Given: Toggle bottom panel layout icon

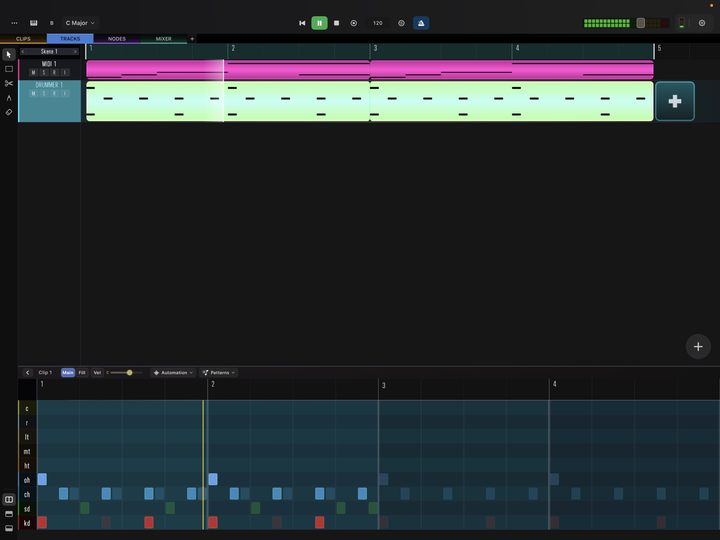Looking at the screenshot, I should pyautogui.click(x=9, y=529).
